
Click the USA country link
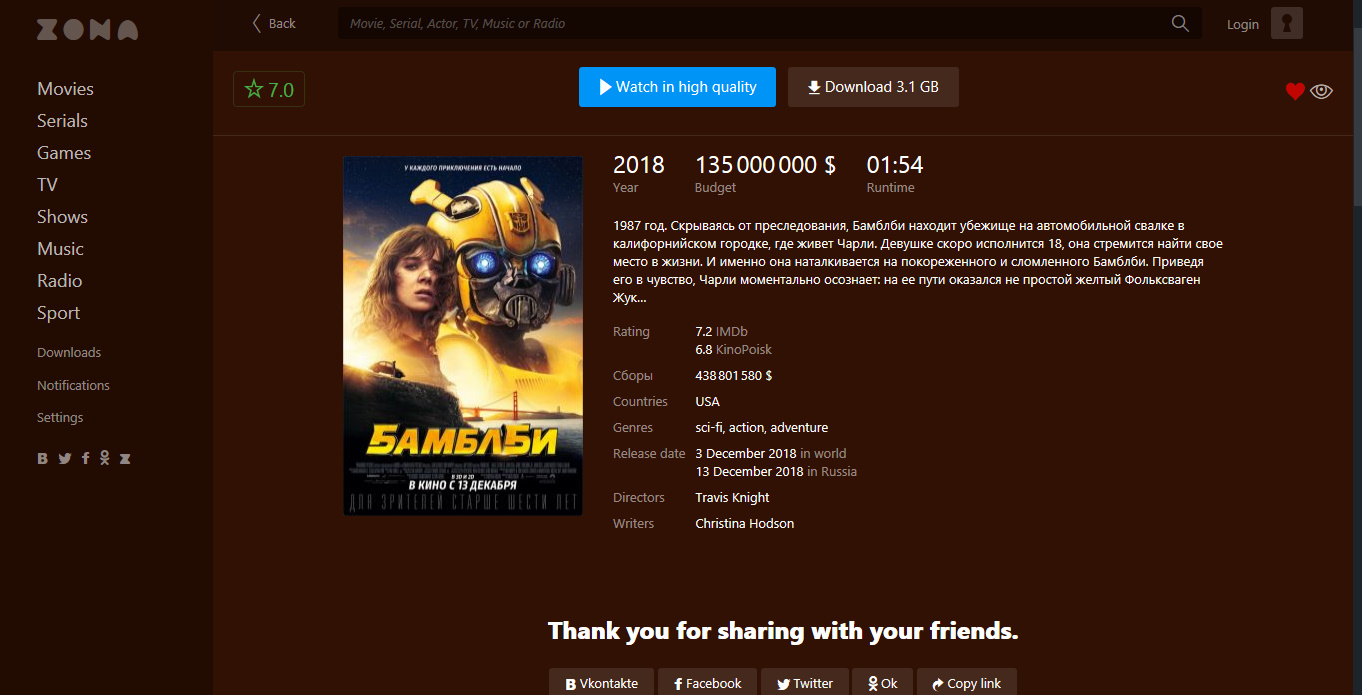click(707, 402)
